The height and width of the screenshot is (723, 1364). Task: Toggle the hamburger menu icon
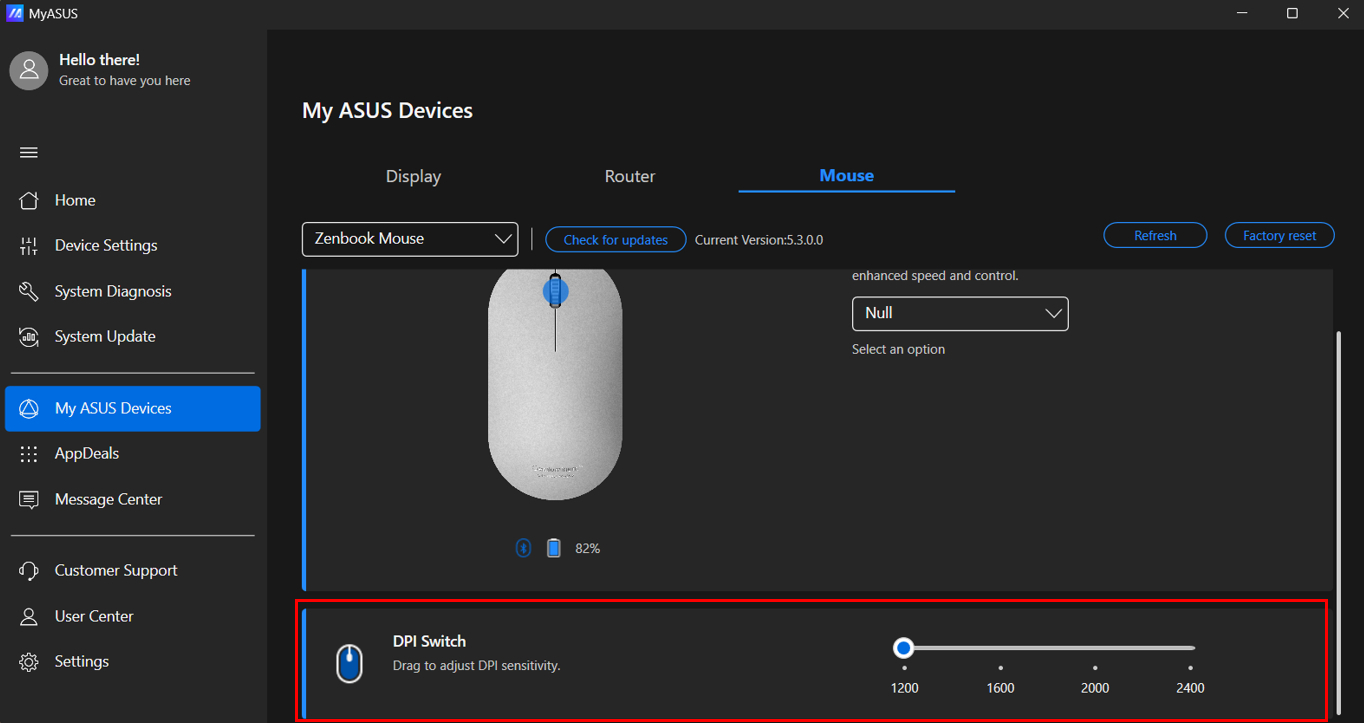point(29,153)
